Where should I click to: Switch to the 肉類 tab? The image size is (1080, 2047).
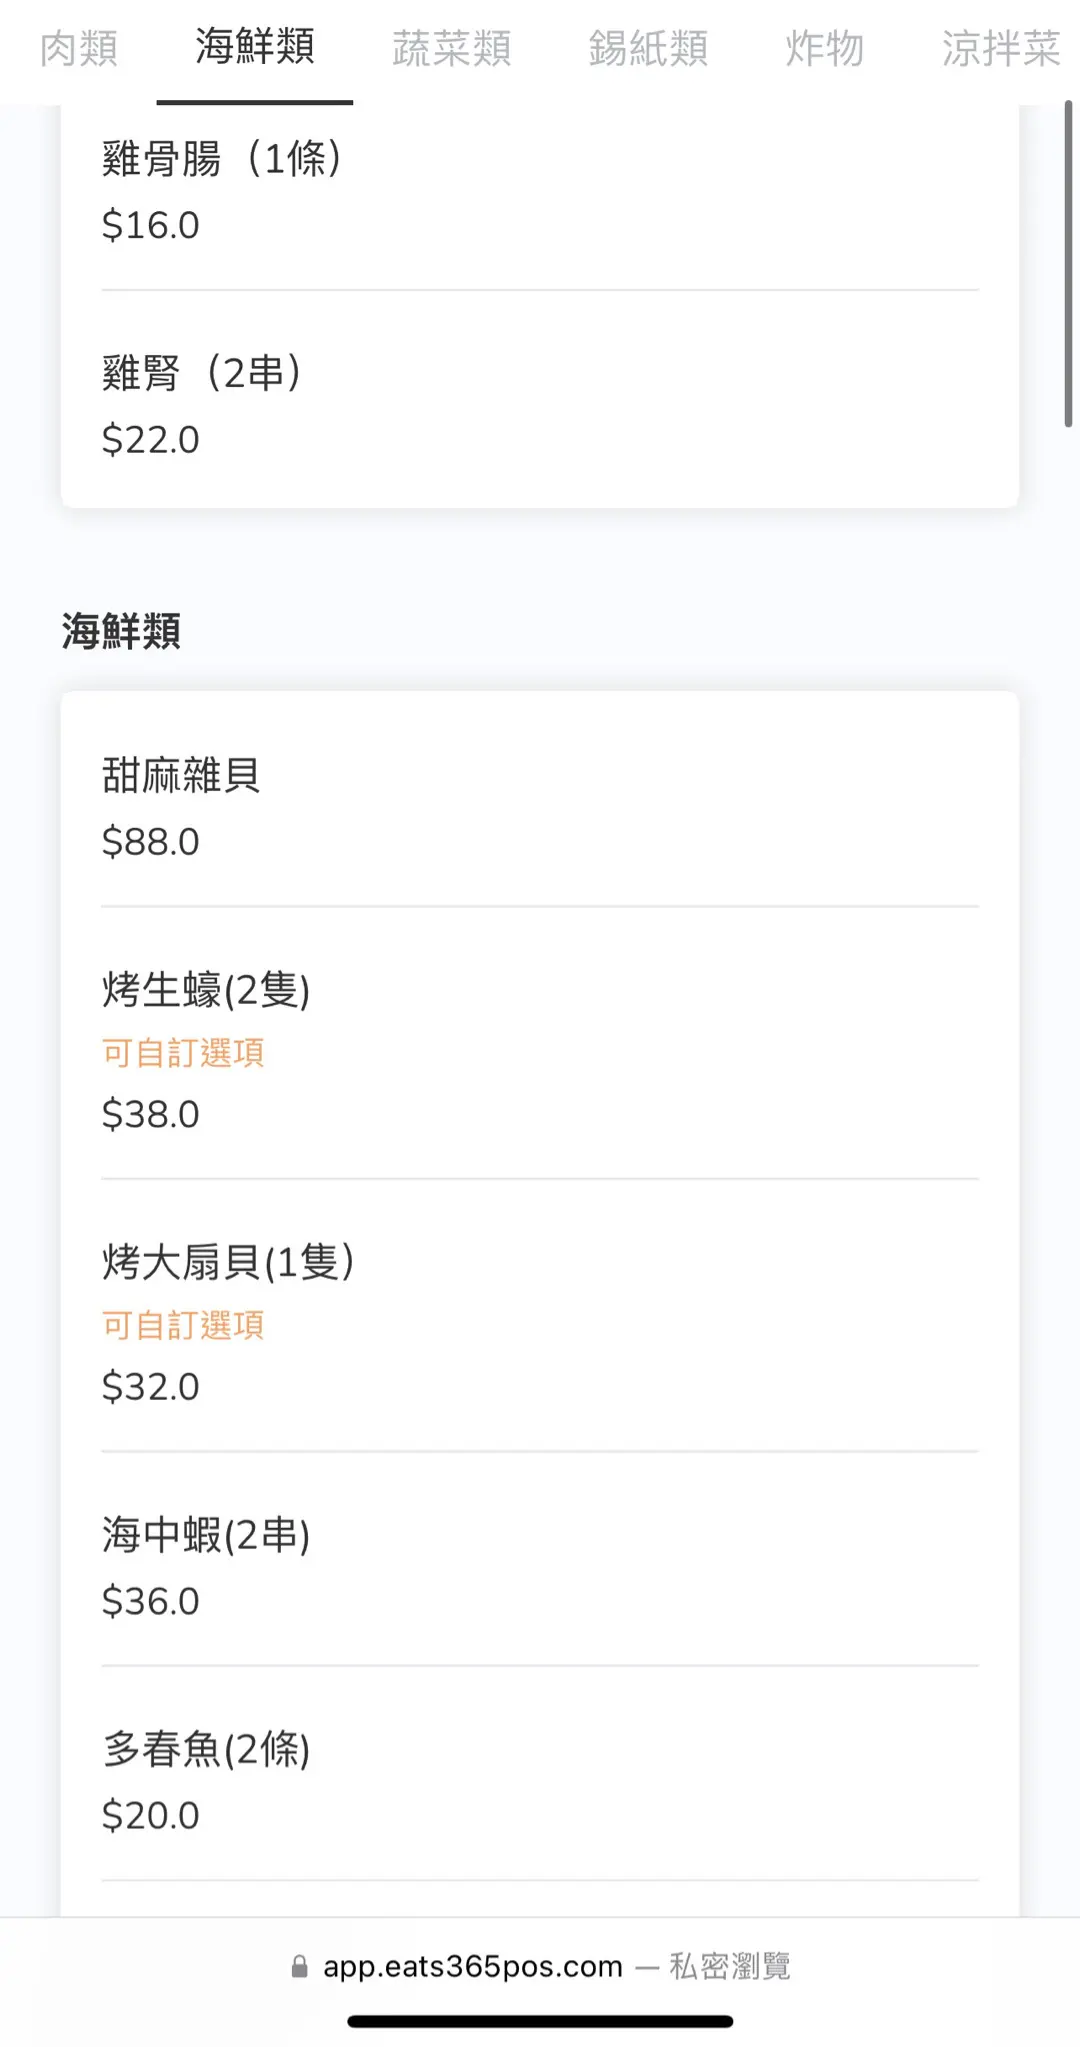(79, 48)
